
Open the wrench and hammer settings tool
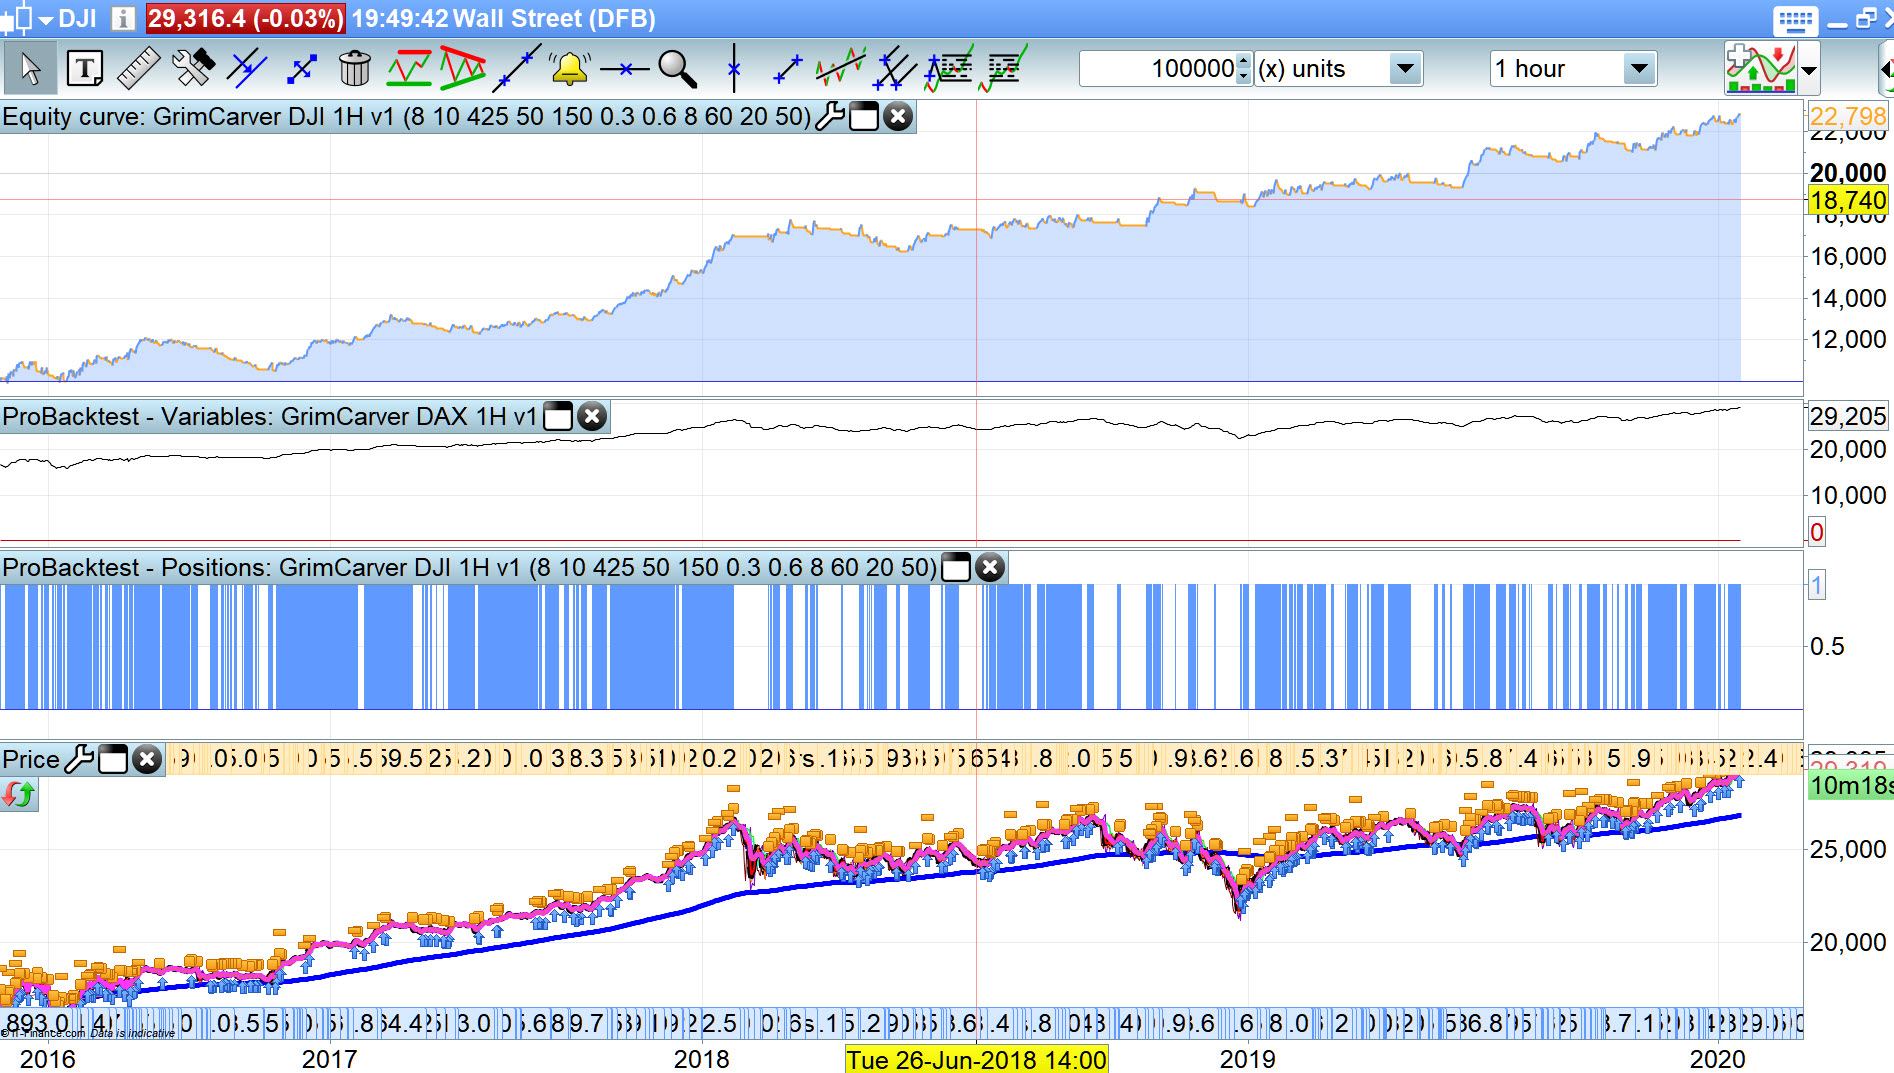tap(193, 69)
